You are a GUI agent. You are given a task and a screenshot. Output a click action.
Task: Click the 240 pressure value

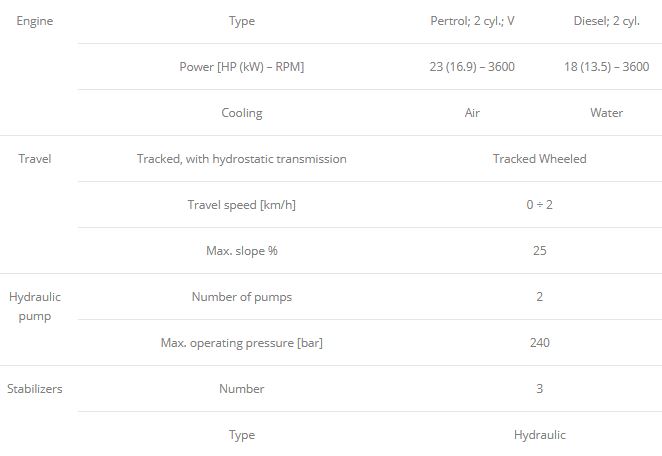(539, 343)
